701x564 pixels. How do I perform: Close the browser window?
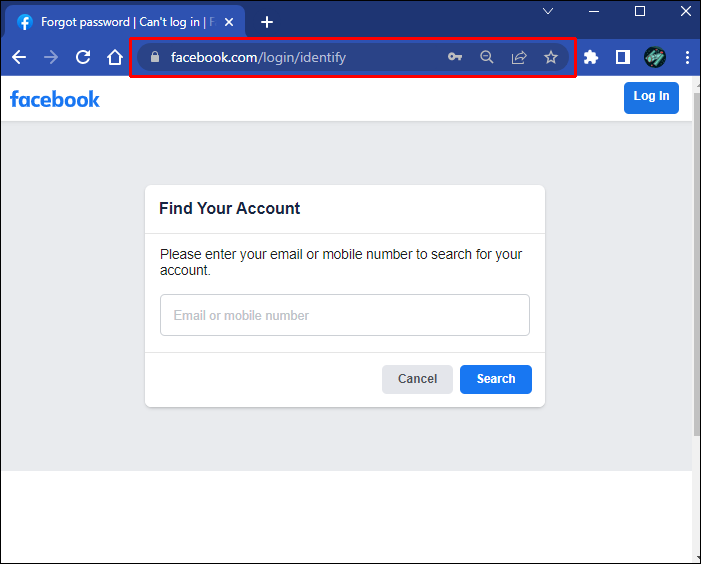click(686, 11)
